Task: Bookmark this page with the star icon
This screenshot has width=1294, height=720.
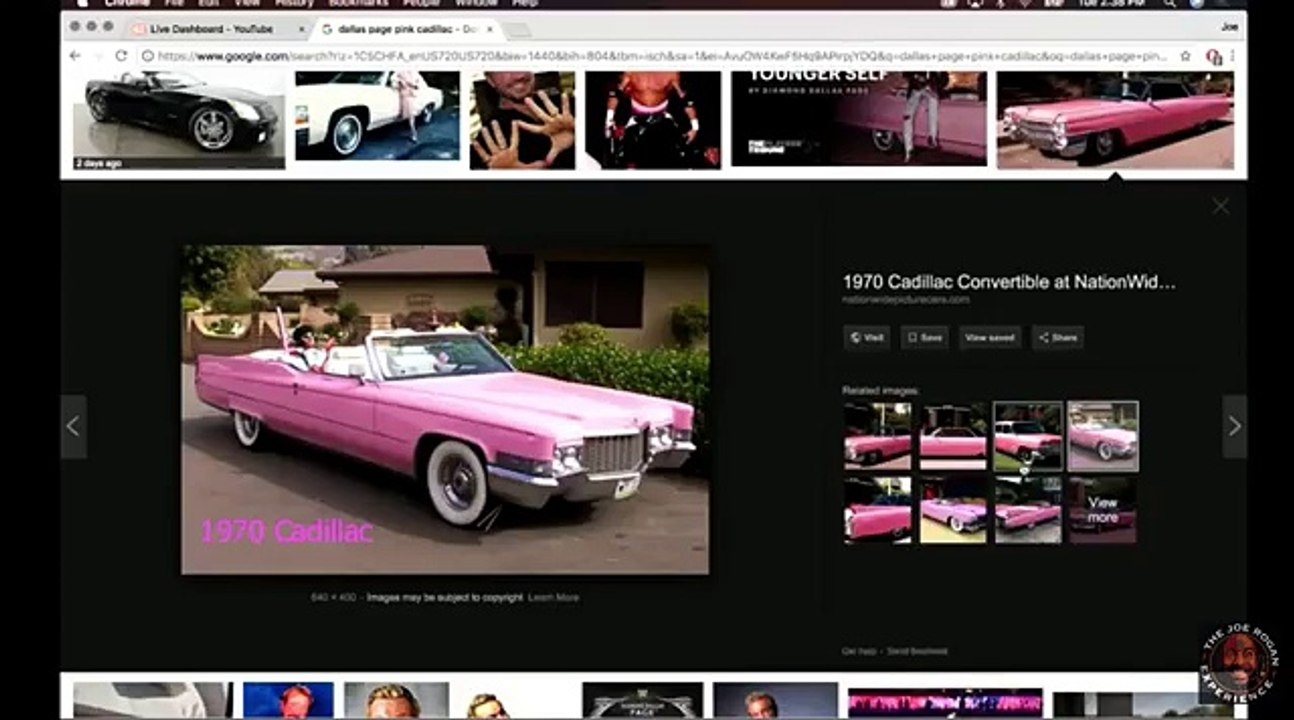Action: point(1186,56)
